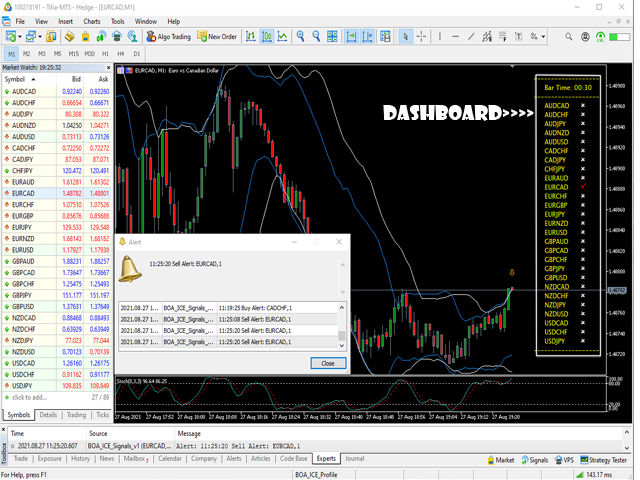Screen dimensions: 640x480
Task: Select the equidistant channel tool
Action: [487, 37]
